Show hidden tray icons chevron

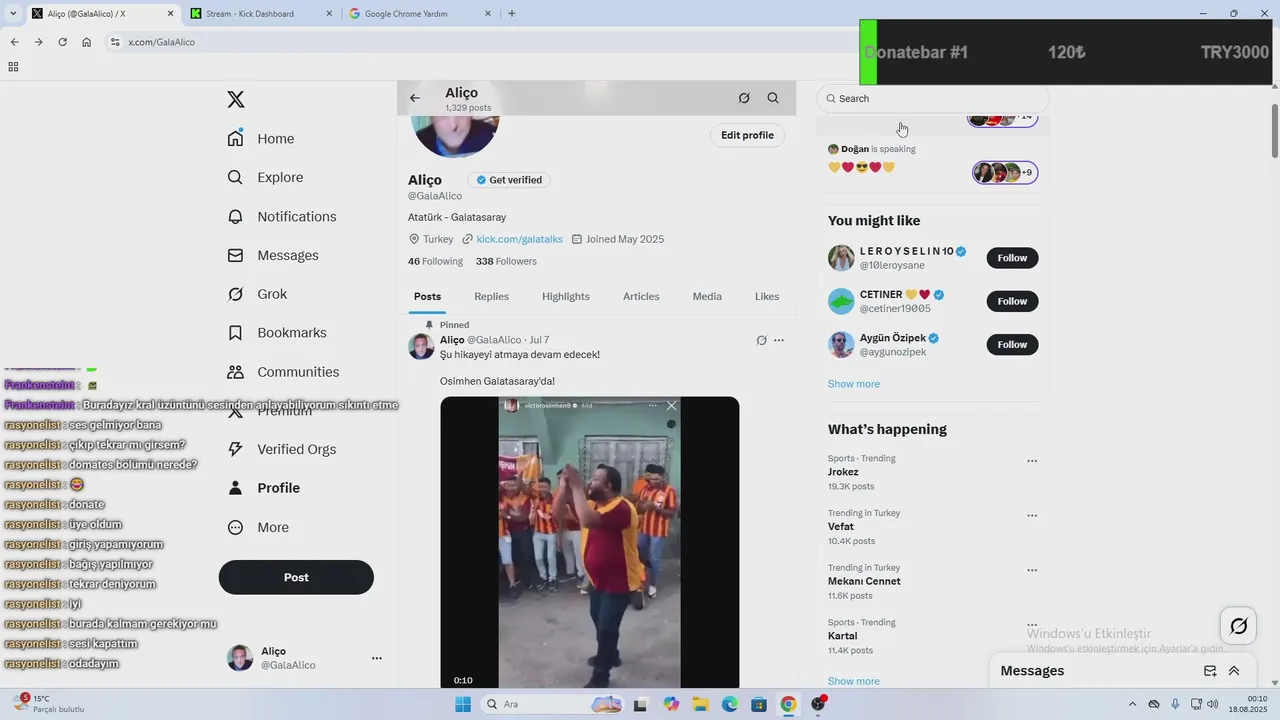click(1132, 704)
